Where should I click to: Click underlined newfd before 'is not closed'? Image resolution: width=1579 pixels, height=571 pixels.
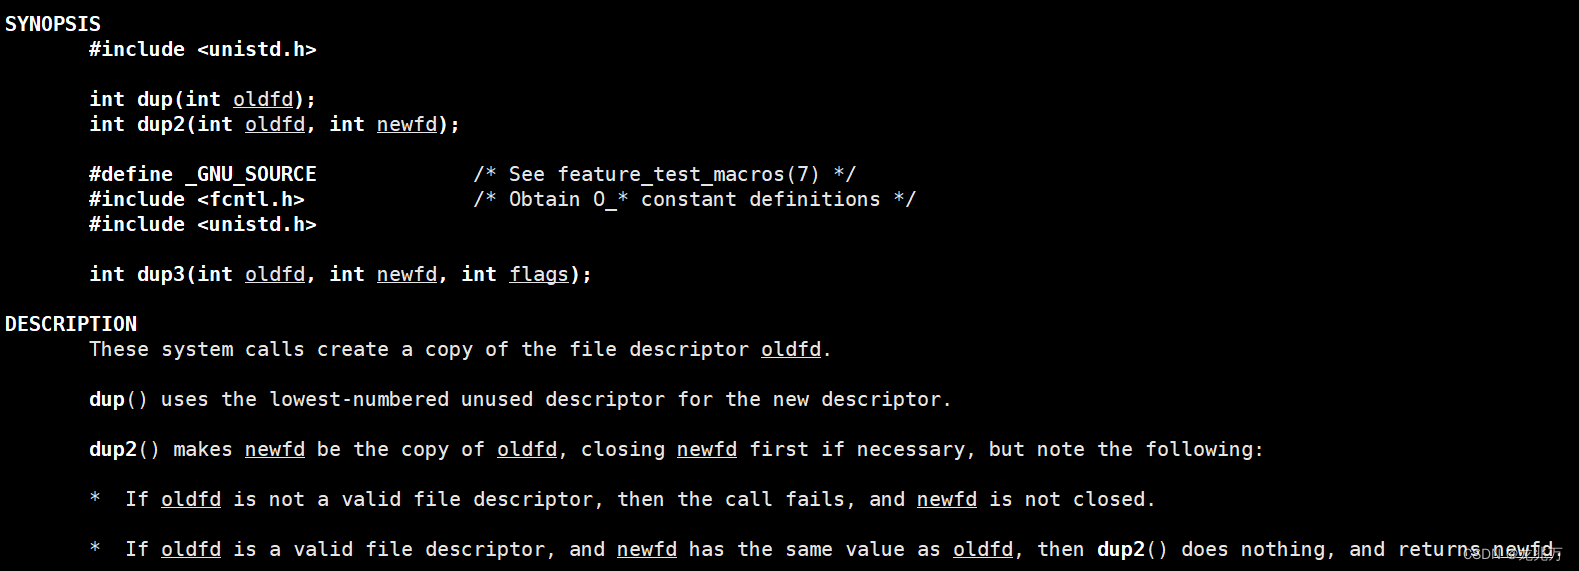pos(947,499)
